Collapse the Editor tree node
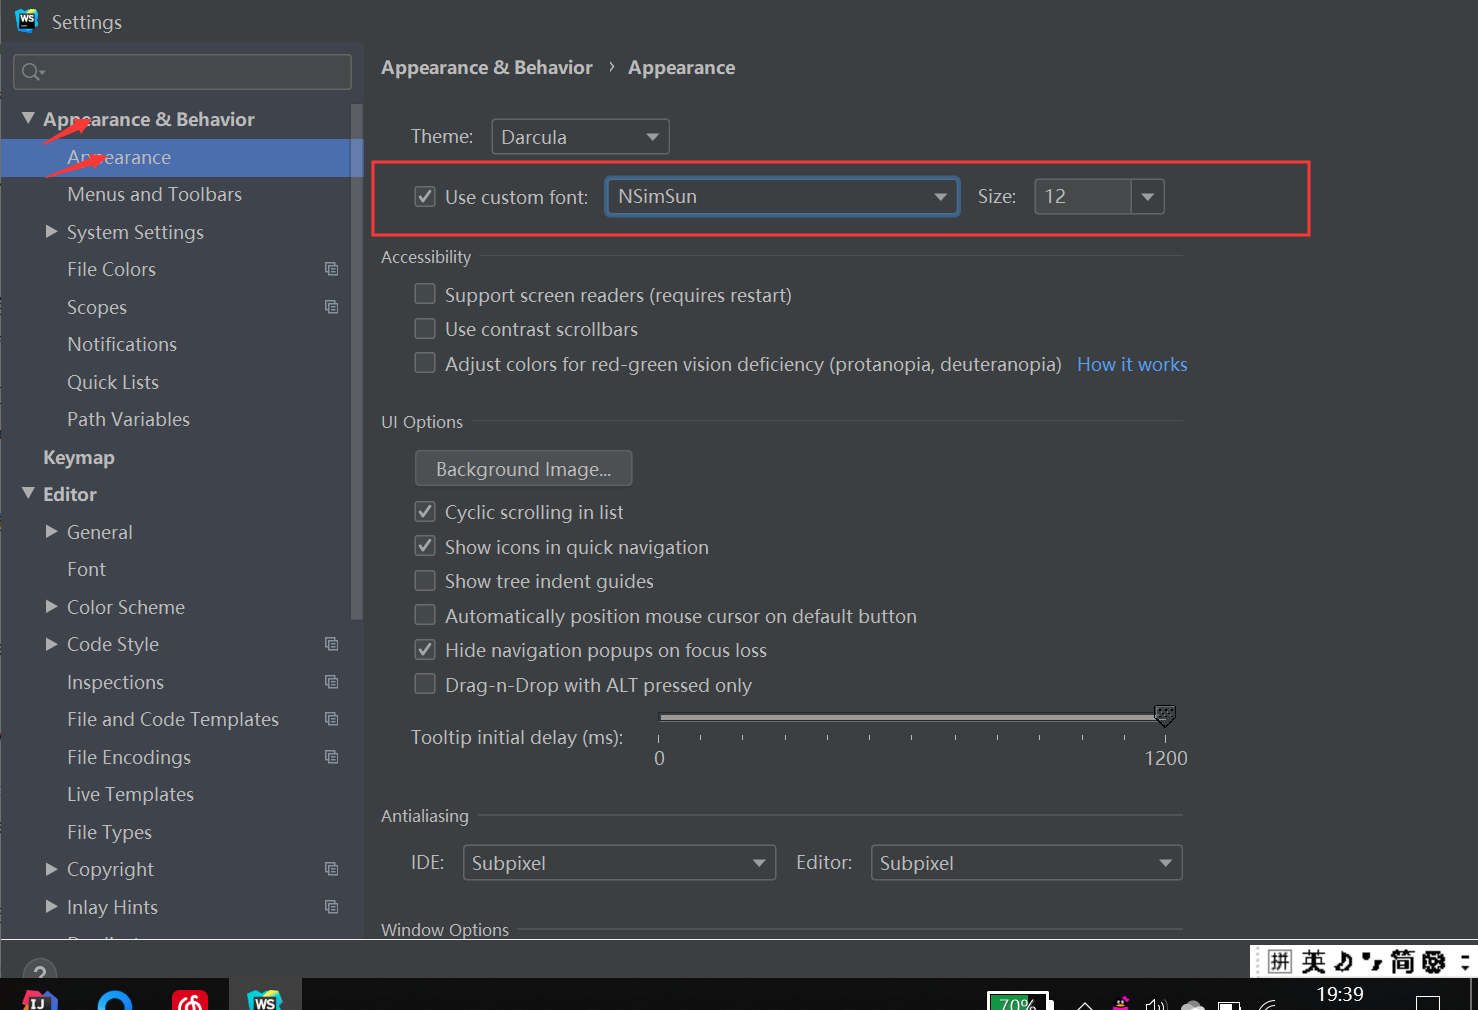The height and width of the screenshot is (1010, 1478). point(28,493)
